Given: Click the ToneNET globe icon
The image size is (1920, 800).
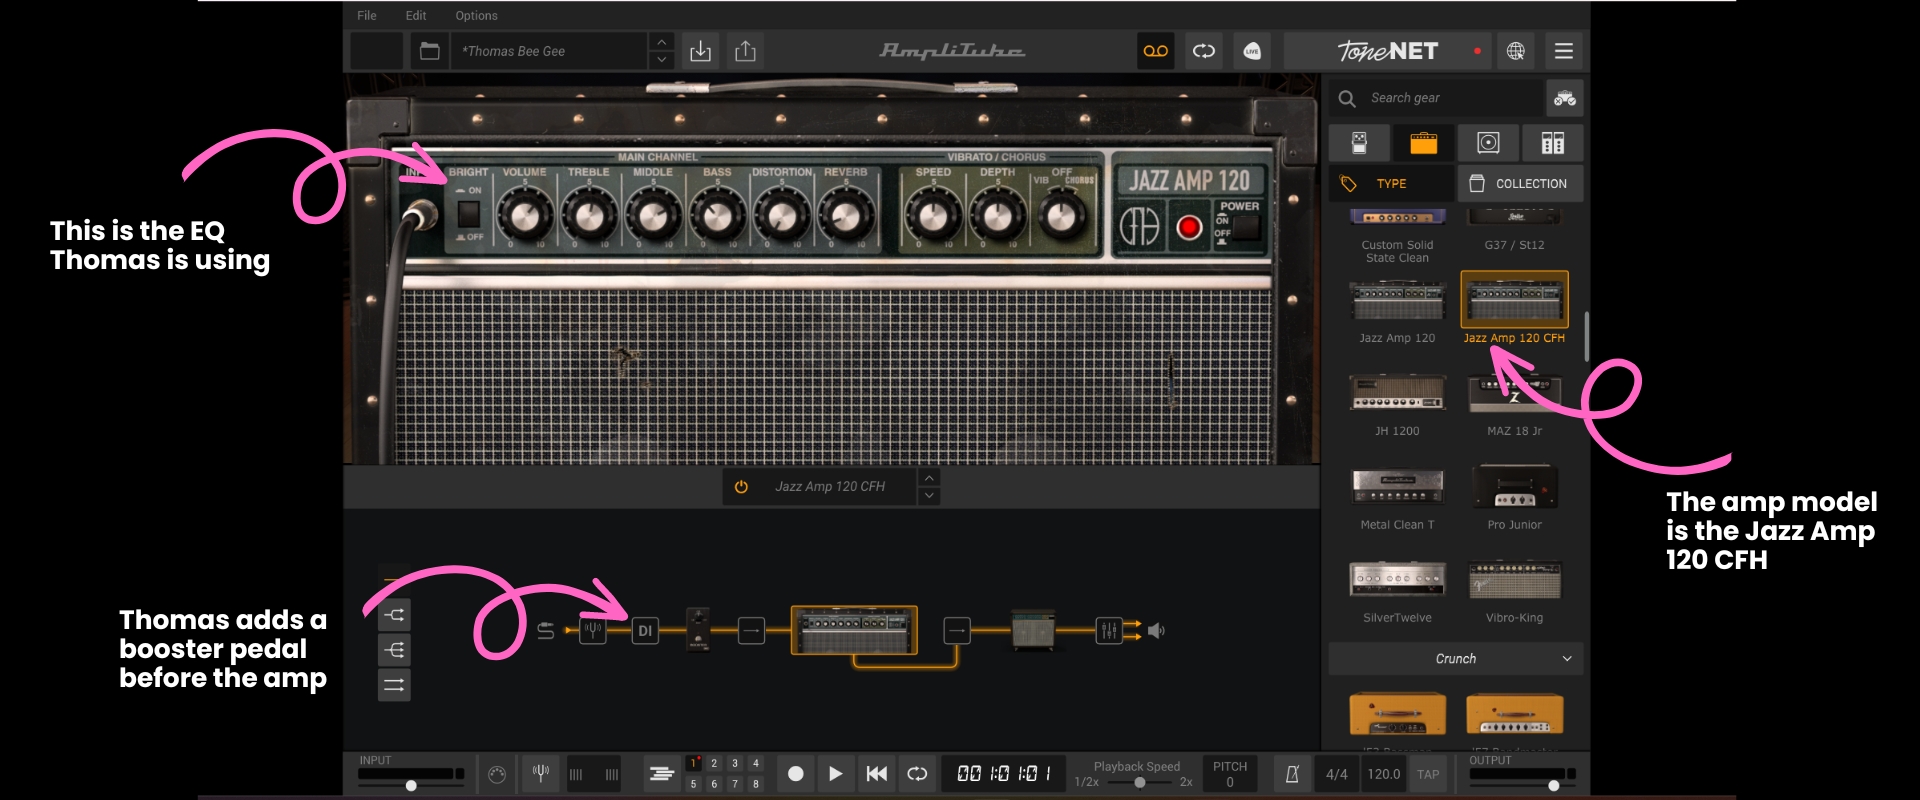Looking at the screenshot, I should [1516, 51].
